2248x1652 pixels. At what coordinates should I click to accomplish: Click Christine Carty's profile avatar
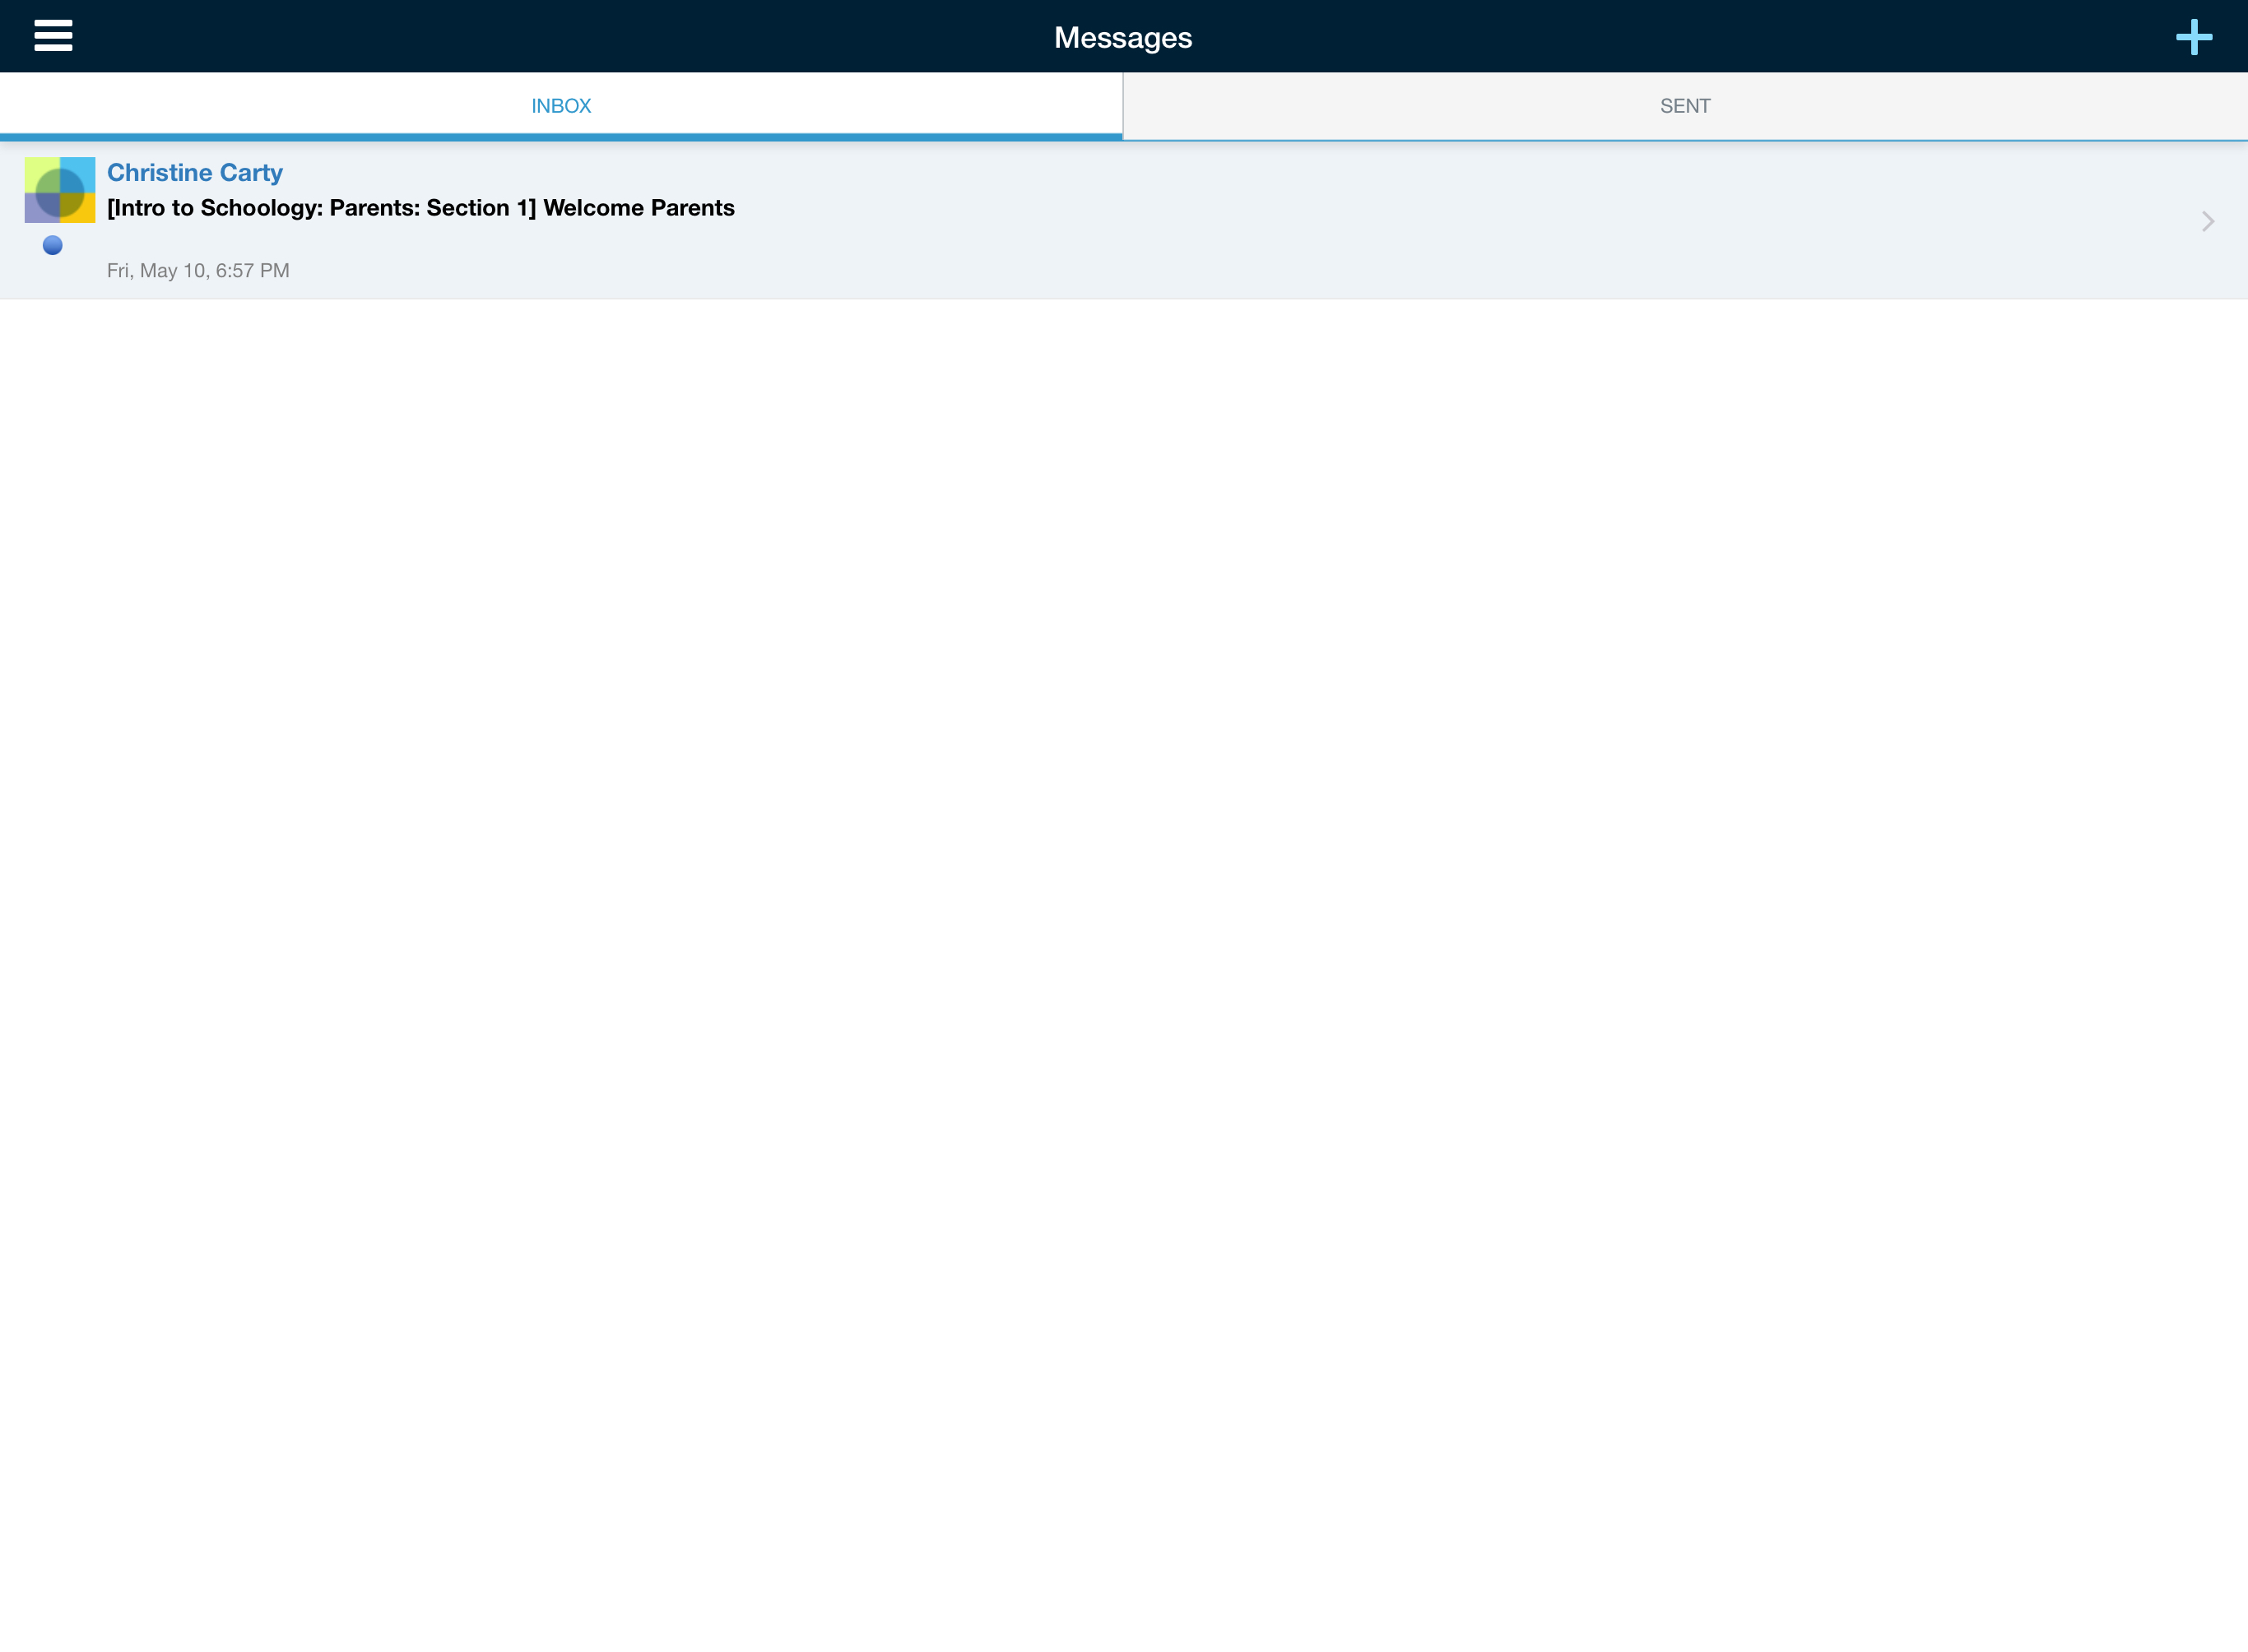point(60,190)
